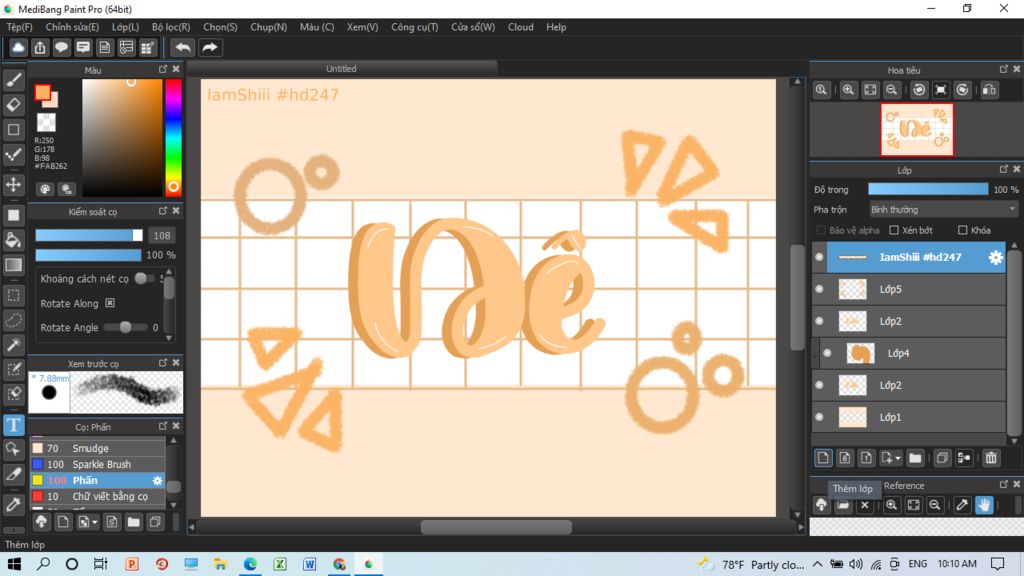Adjust the brush size slider

pos(89,235)
